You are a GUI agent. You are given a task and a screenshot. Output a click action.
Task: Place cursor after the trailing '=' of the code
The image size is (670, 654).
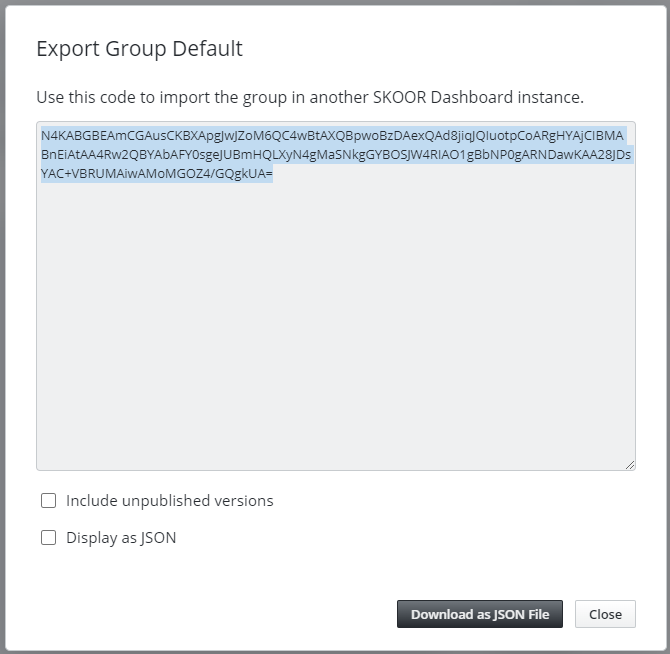coord(273,173)
